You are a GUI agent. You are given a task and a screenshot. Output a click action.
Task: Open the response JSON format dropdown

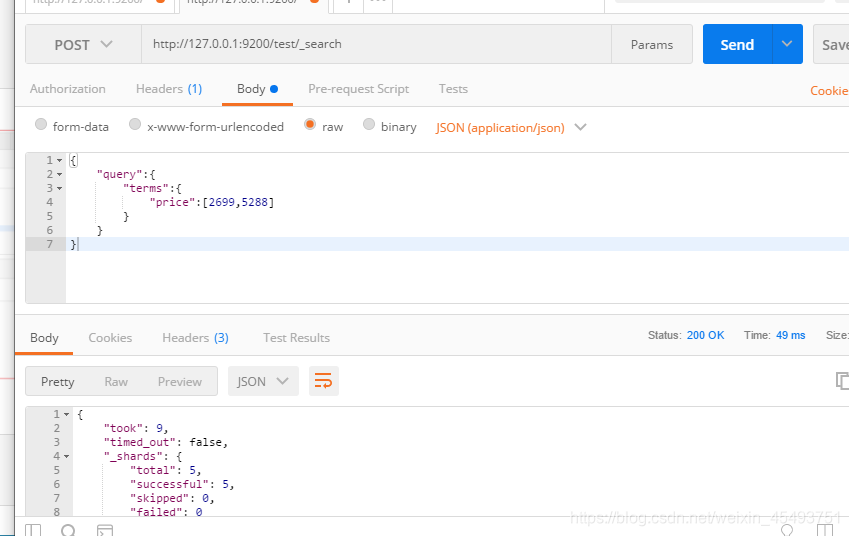[263, 381]
